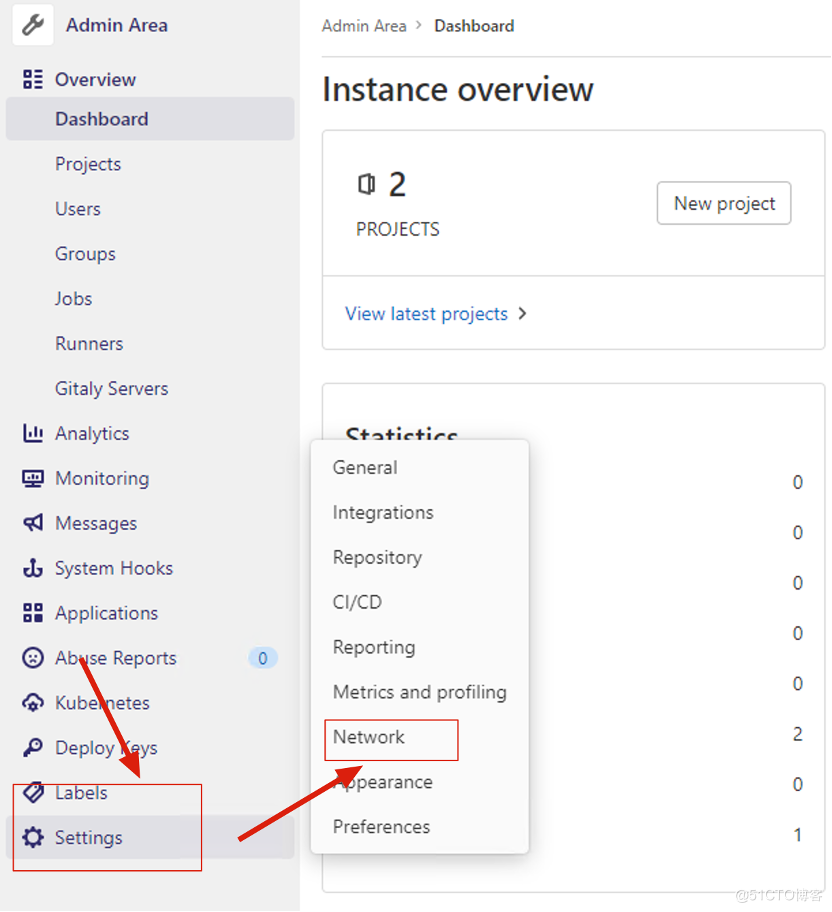Click Dashboard breadcrumb
The width and height of the screenshot is (832, 912).
[474, 26]
